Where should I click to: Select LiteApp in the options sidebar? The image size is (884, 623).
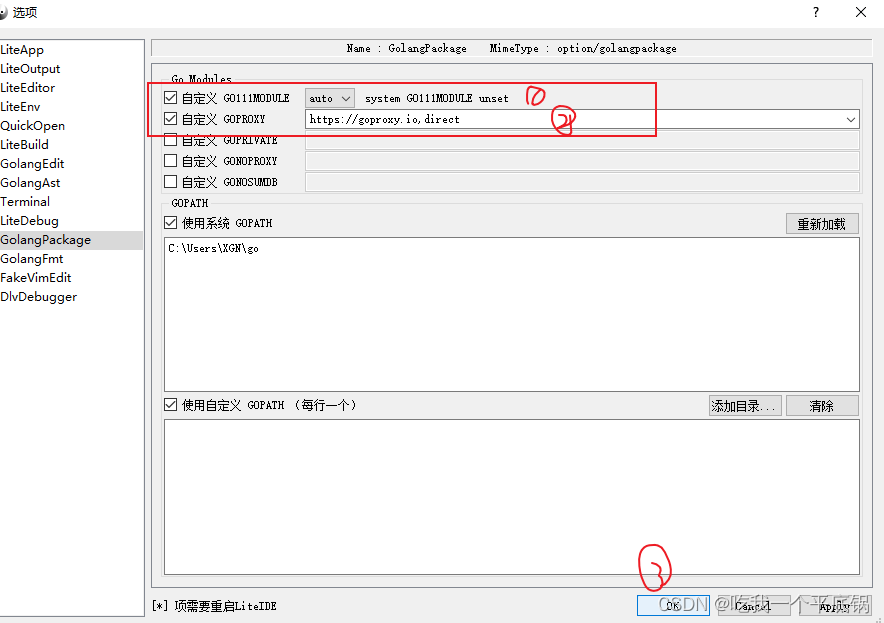22,49
